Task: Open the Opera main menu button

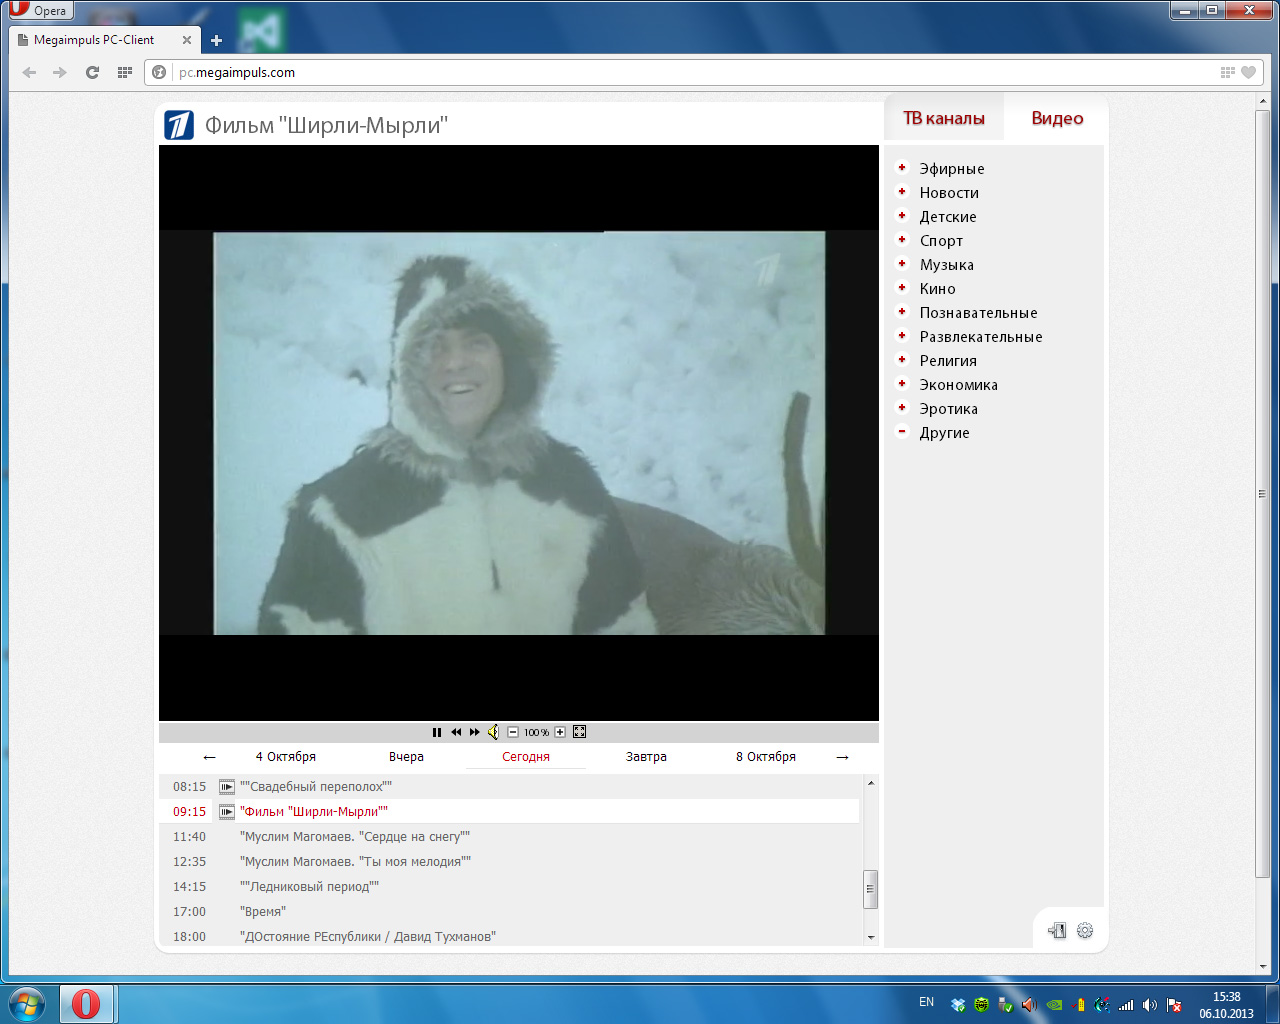Action: (39, 10)
